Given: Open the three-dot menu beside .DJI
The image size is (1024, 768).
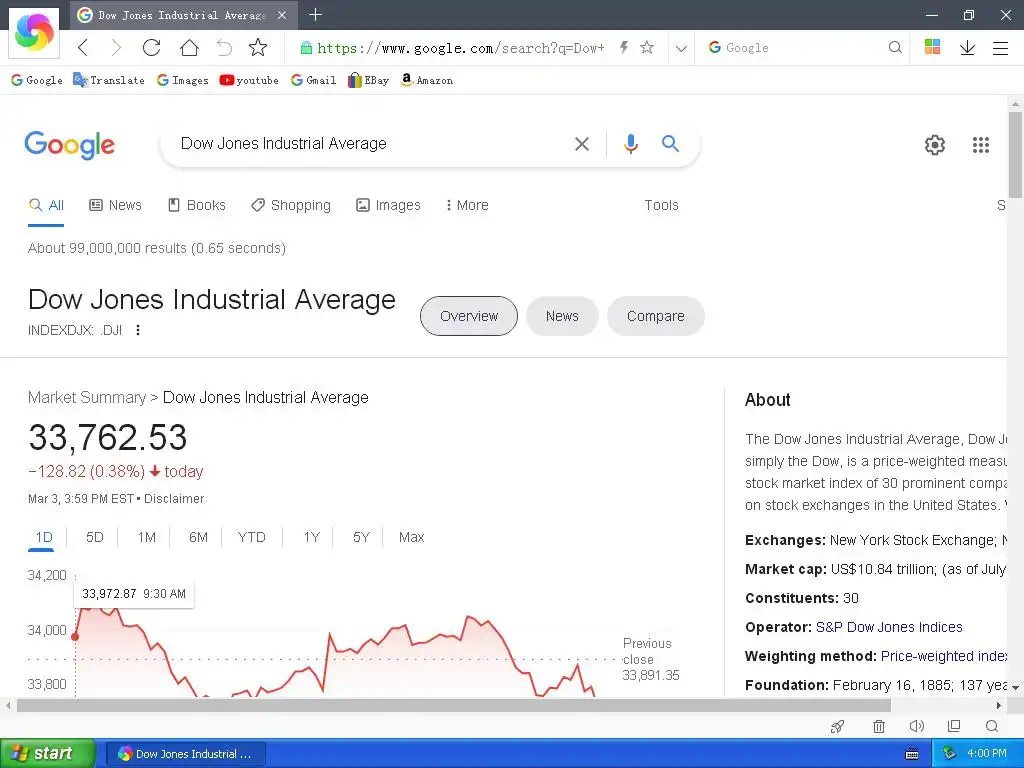Looking at the screenshot, I should [138, 330].
